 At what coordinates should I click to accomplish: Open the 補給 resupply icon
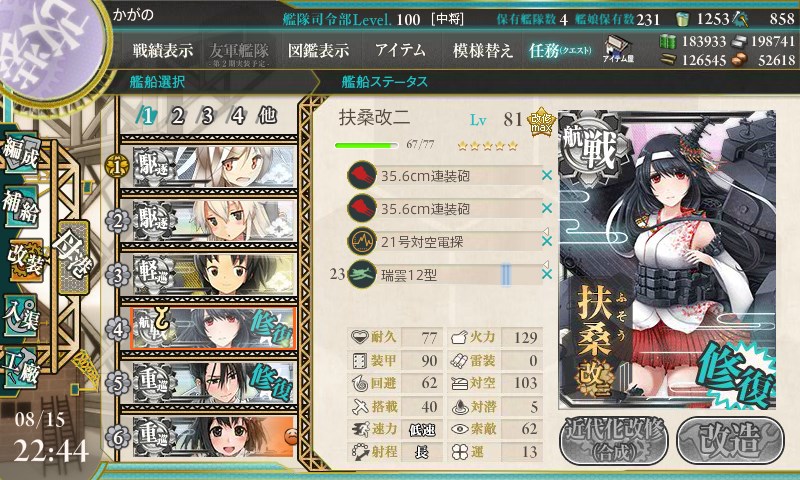point(20,206)
